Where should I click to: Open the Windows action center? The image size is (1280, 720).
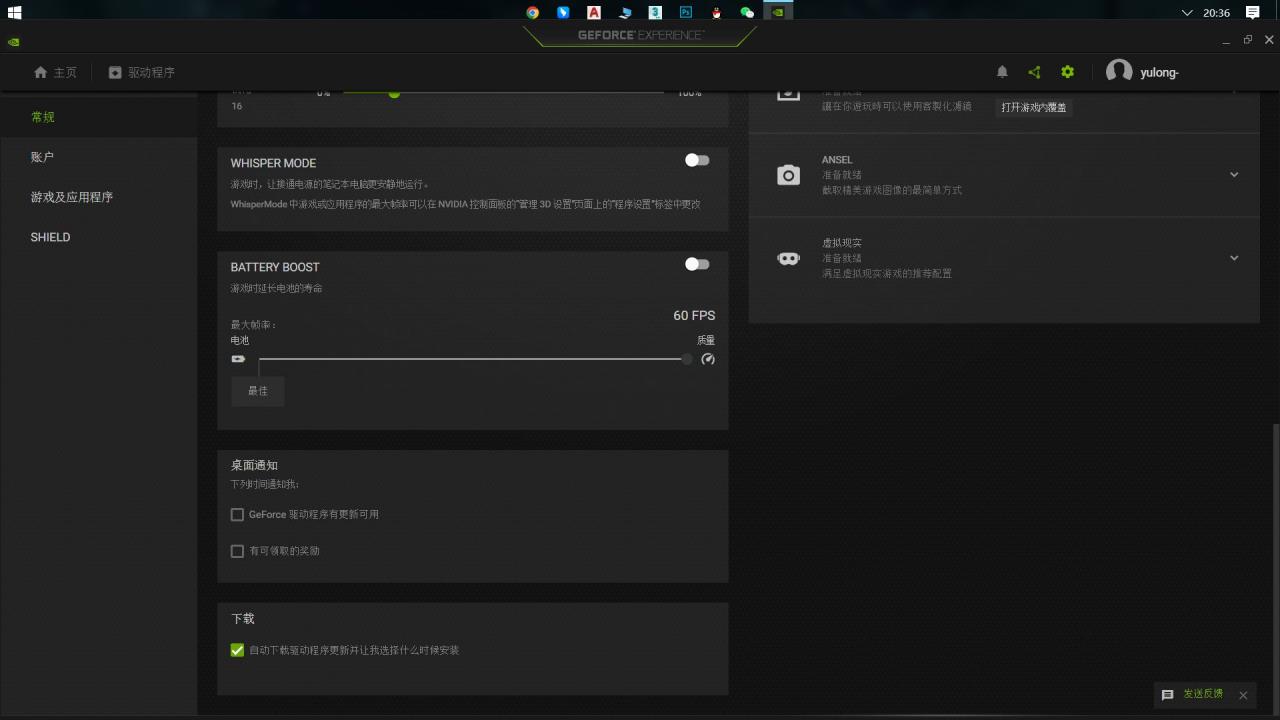1252,12
